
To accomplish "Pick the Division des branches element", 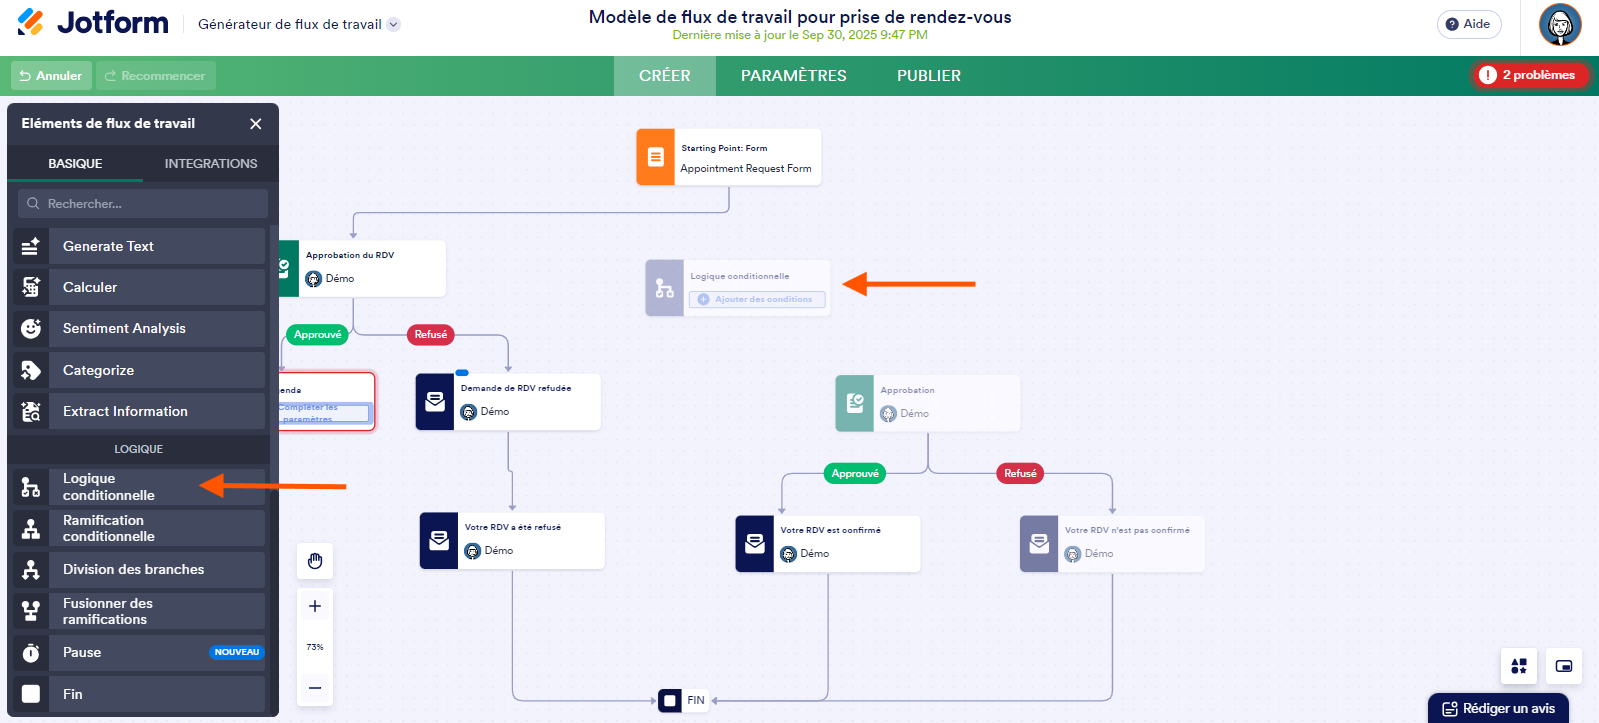I will tap(132, 569).
